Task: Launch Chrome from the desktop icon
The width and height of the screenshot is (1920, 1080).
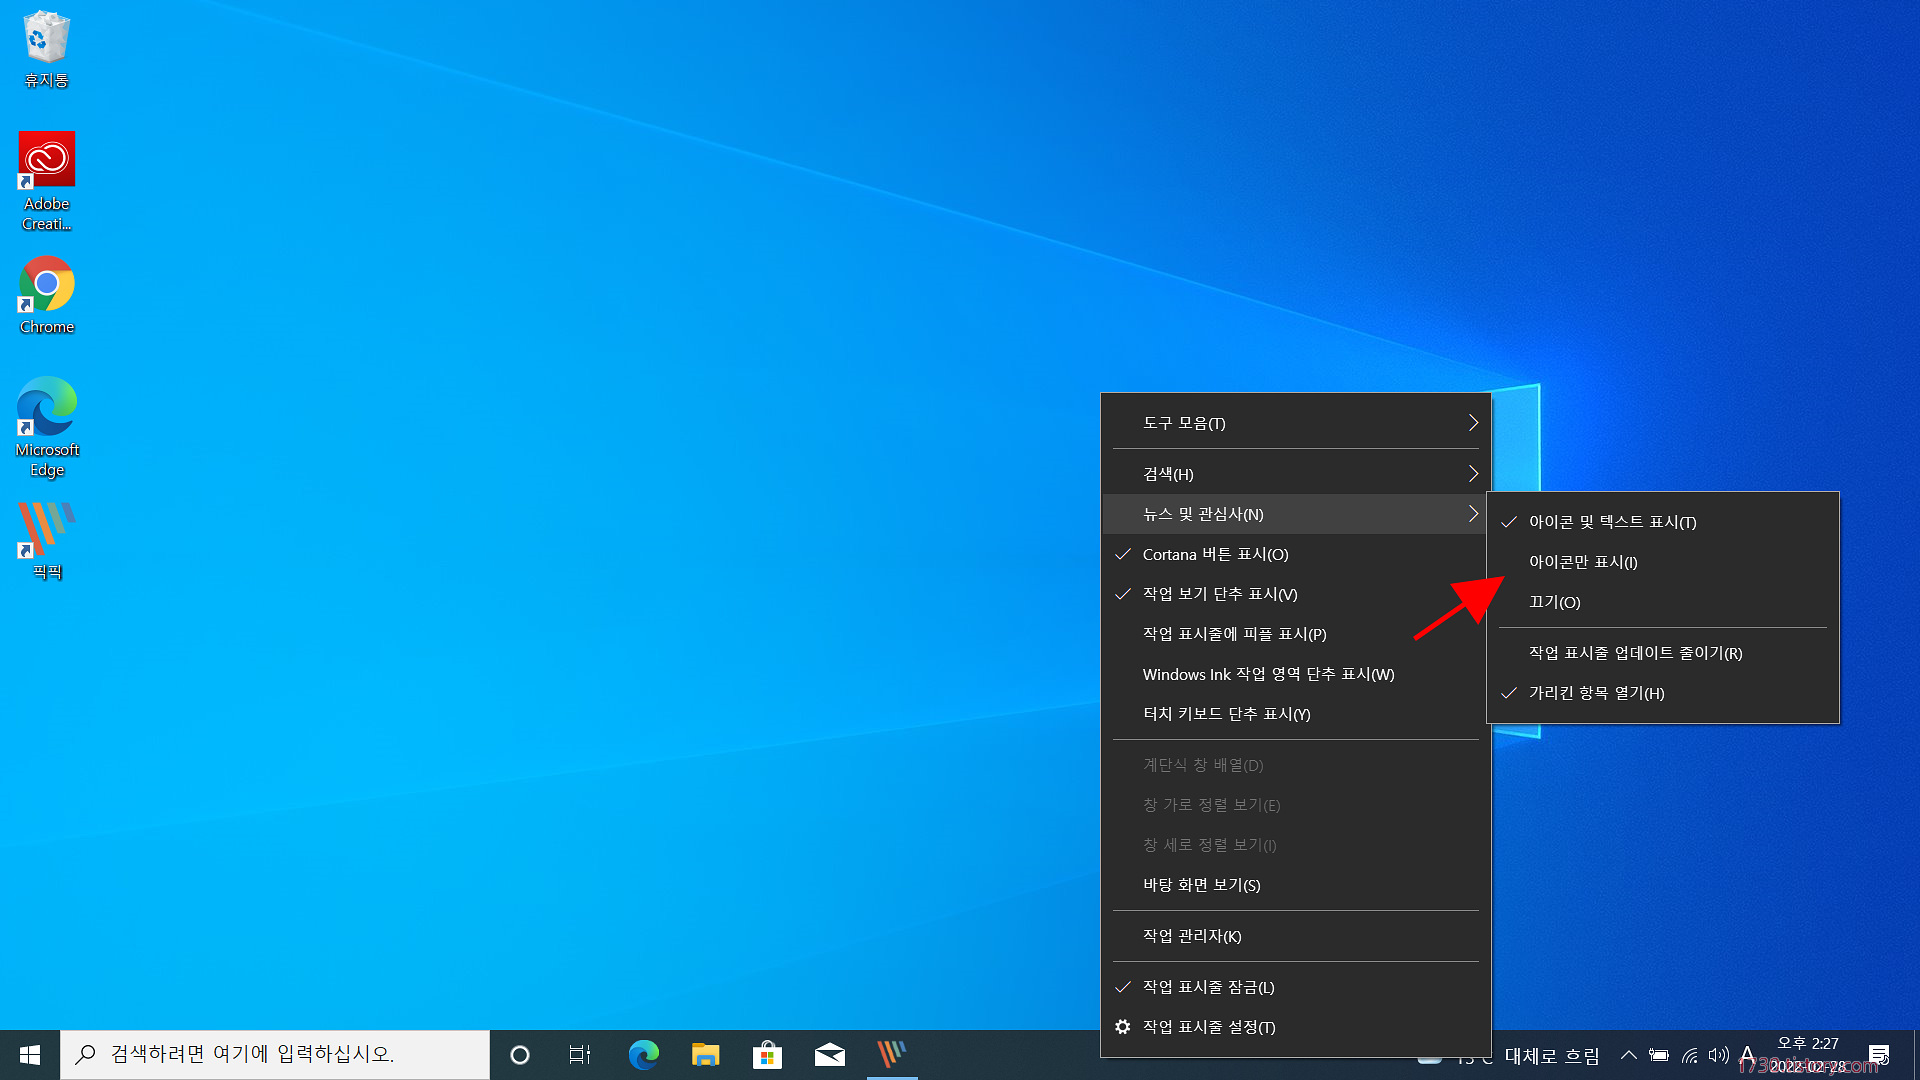Action: coord(46,285)
